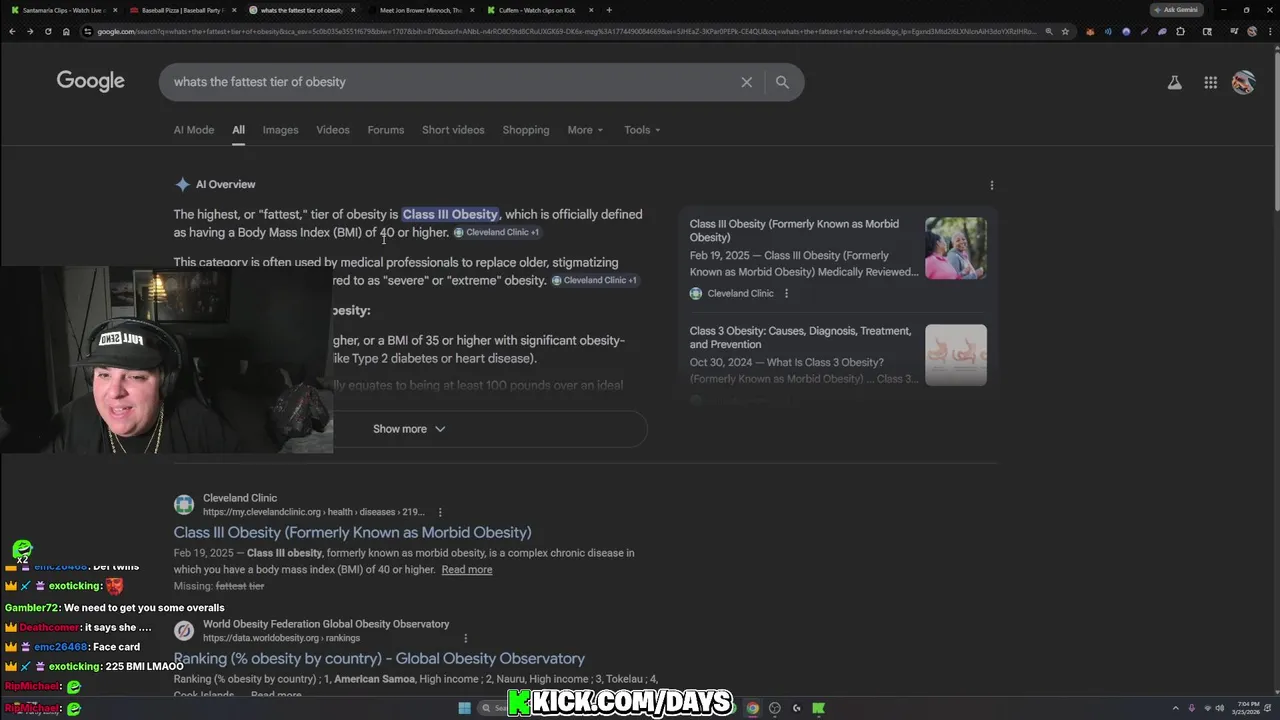This screenshot has width=1280, height=720.
Task: Close the Baseball Pizza tab
Action: click(x=234, y=10)
